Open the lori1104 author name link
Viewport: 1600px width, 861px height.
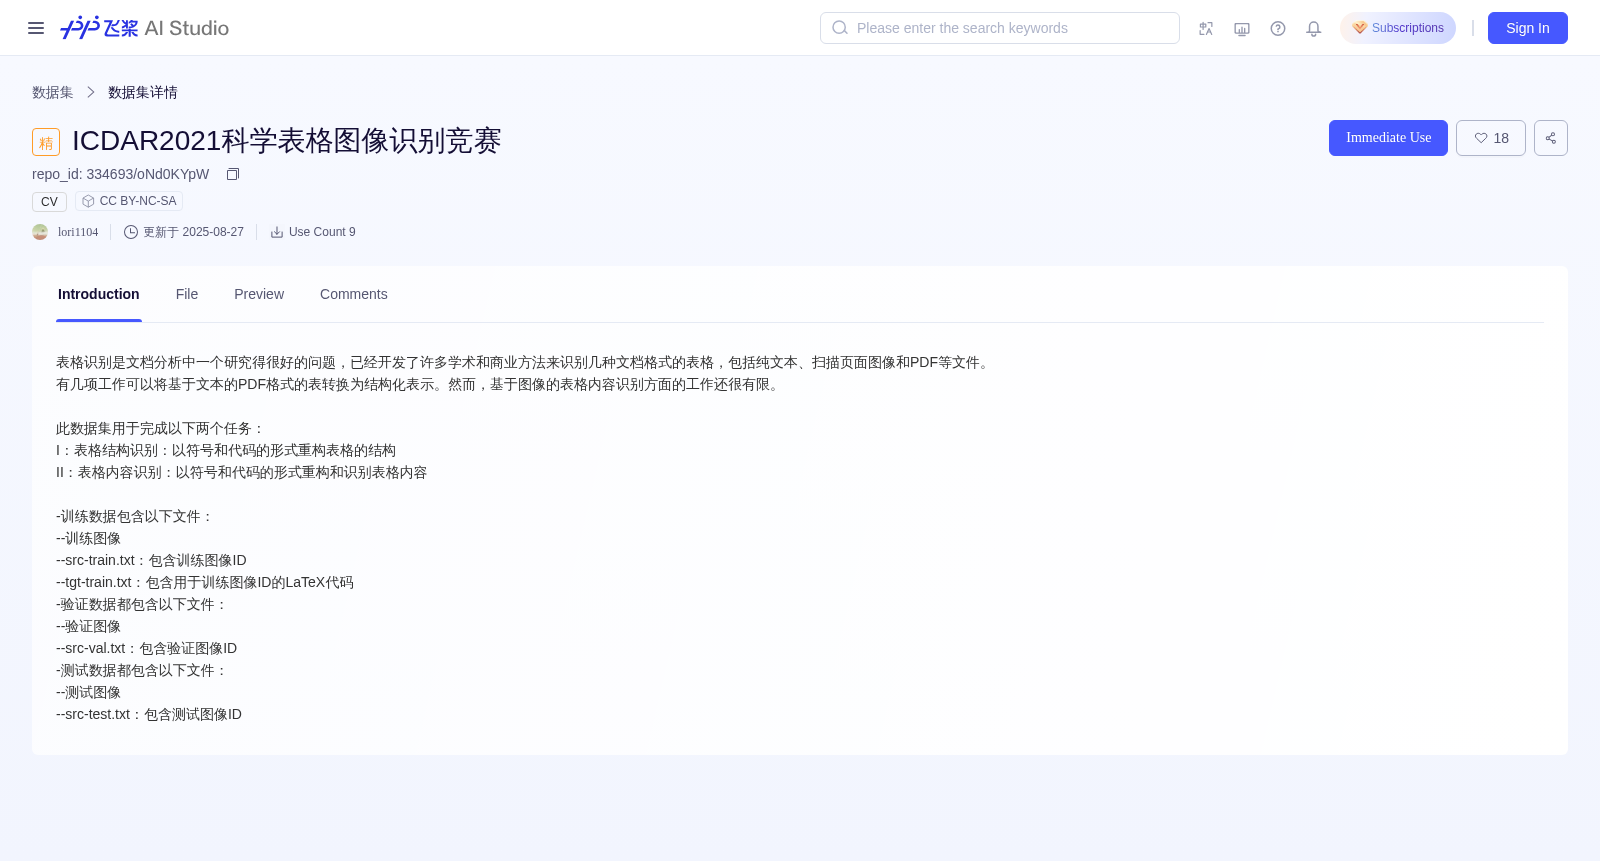tap(78, 232)
